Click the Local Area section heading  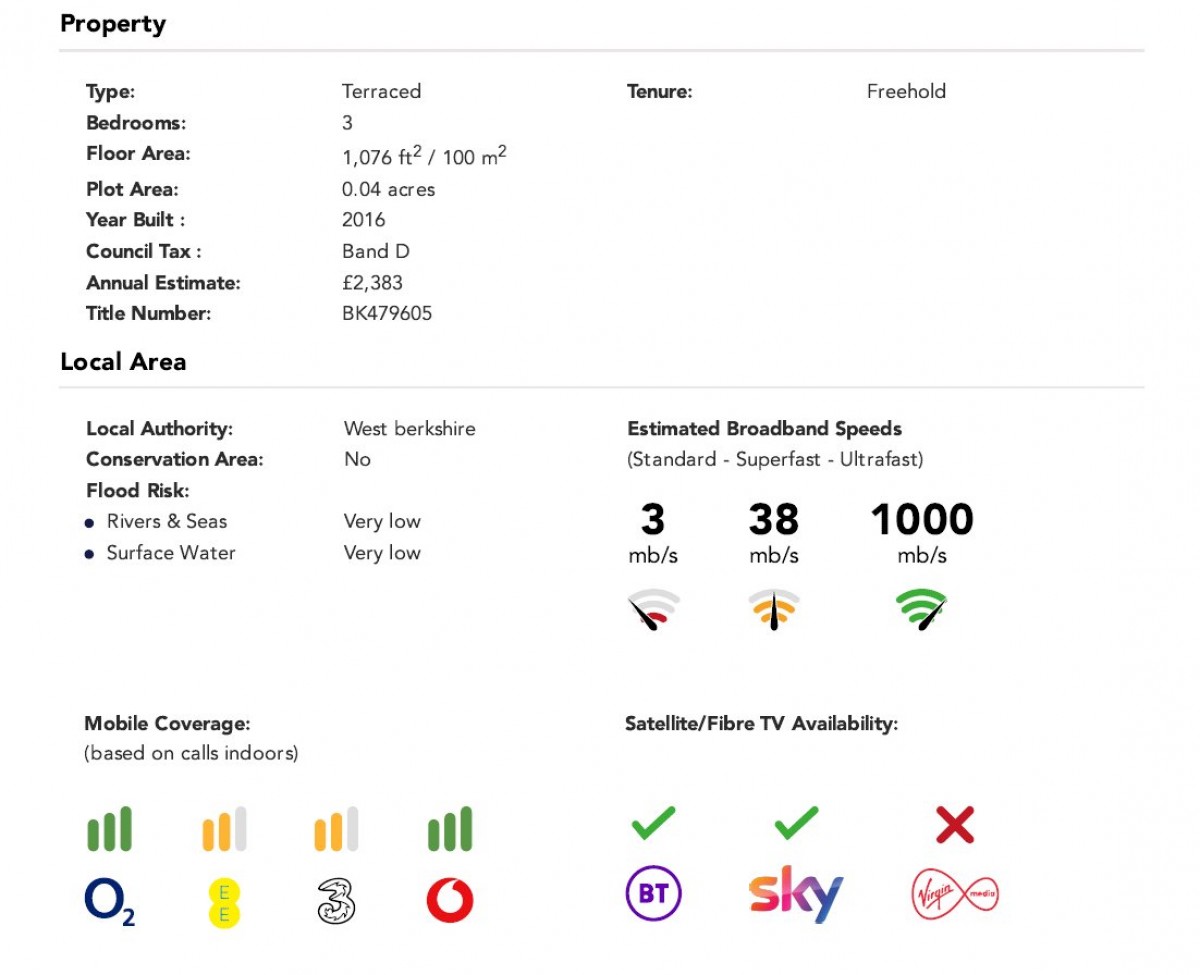point(123,362)
